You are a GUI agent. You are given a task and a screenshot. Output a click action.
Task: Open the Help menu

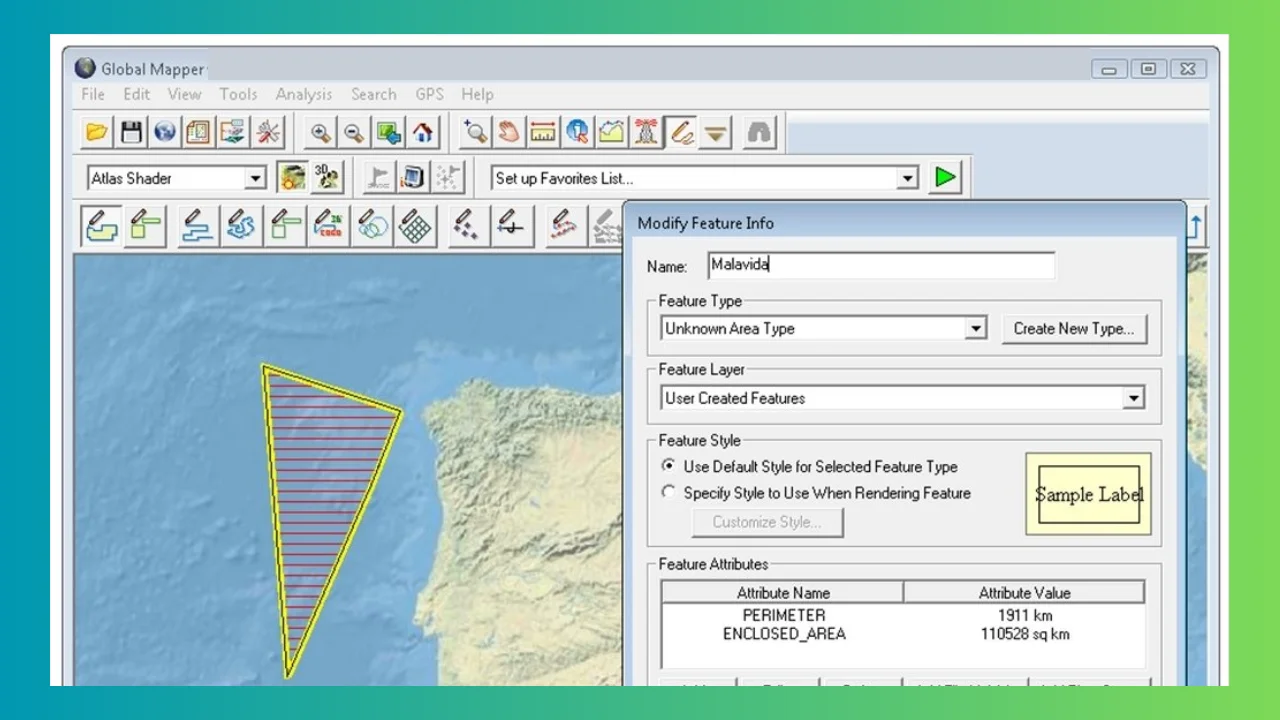(477, 94)
